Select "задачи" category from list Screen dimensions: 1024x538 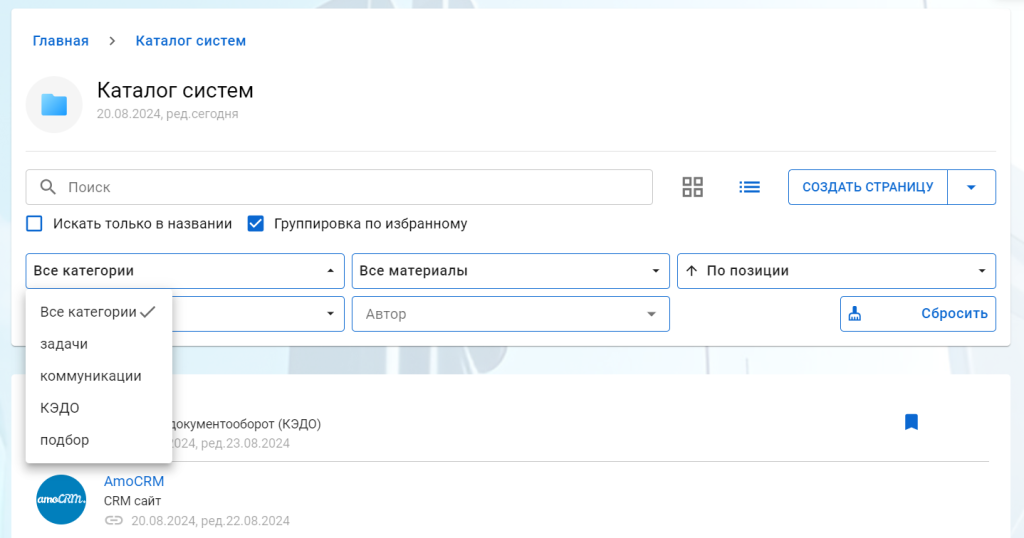coord(64,344)
